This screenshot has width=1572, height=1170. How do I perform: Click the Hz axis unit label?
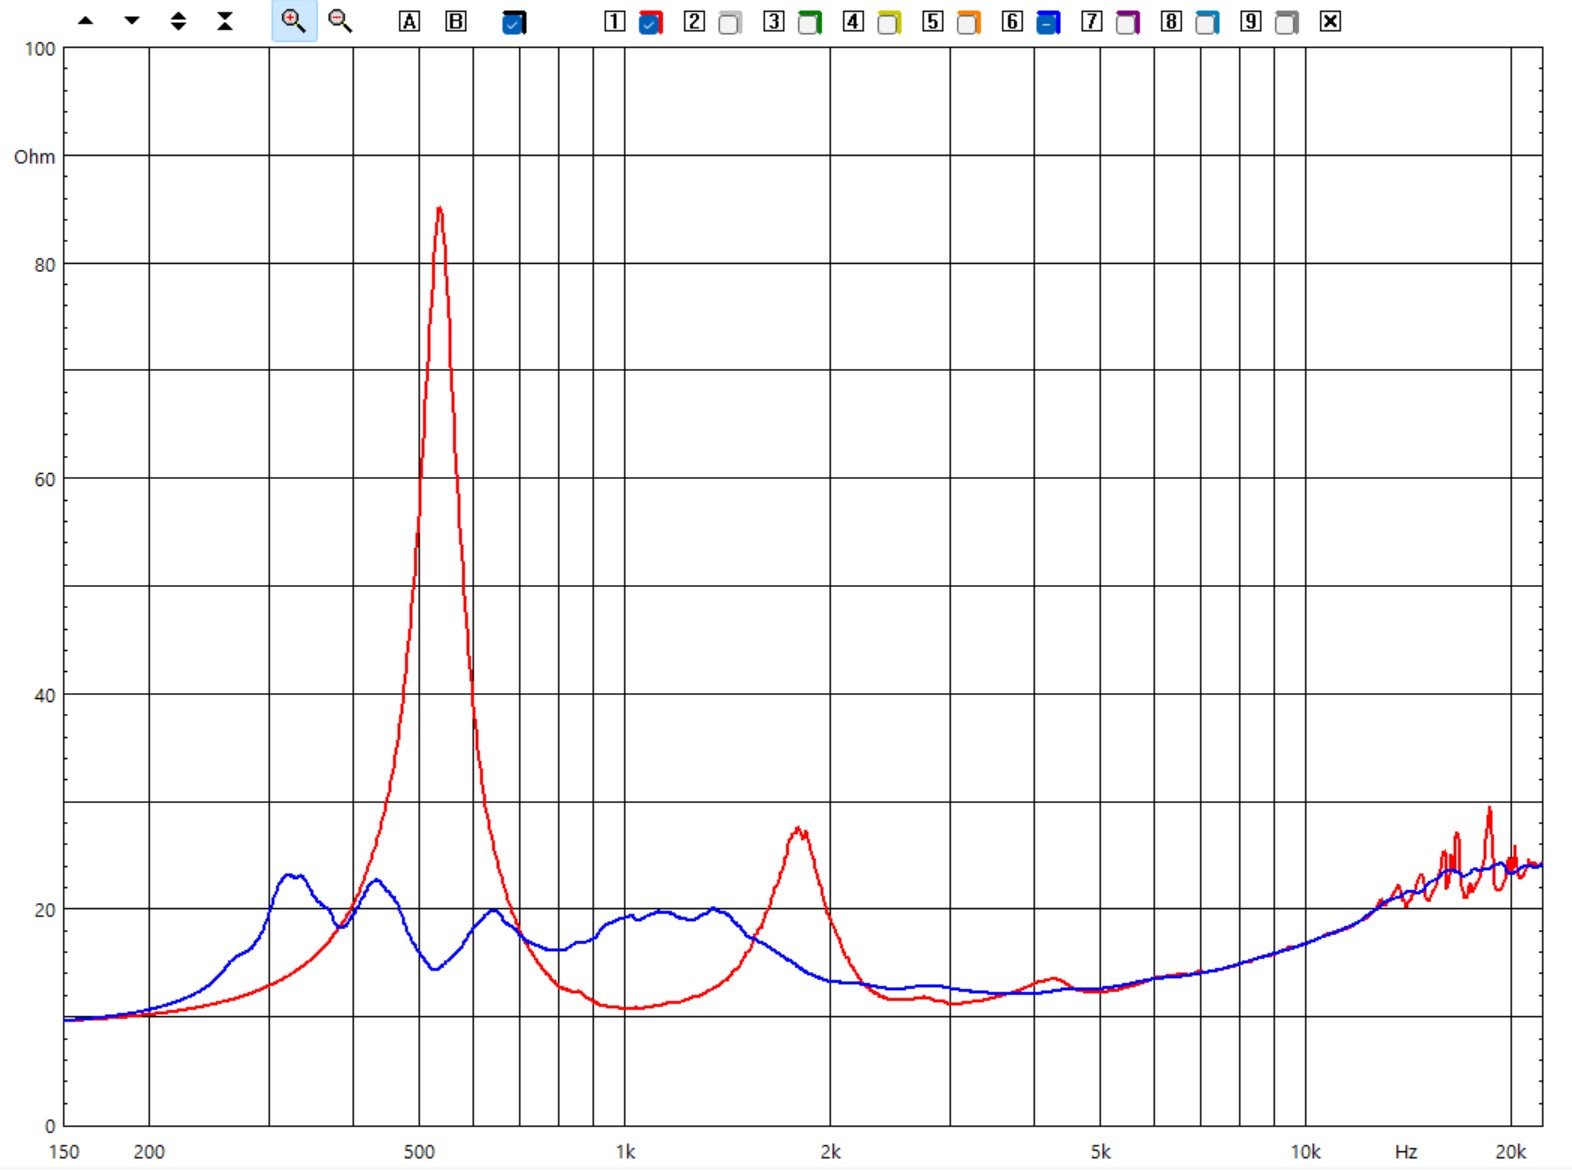coord(1406,1152)
